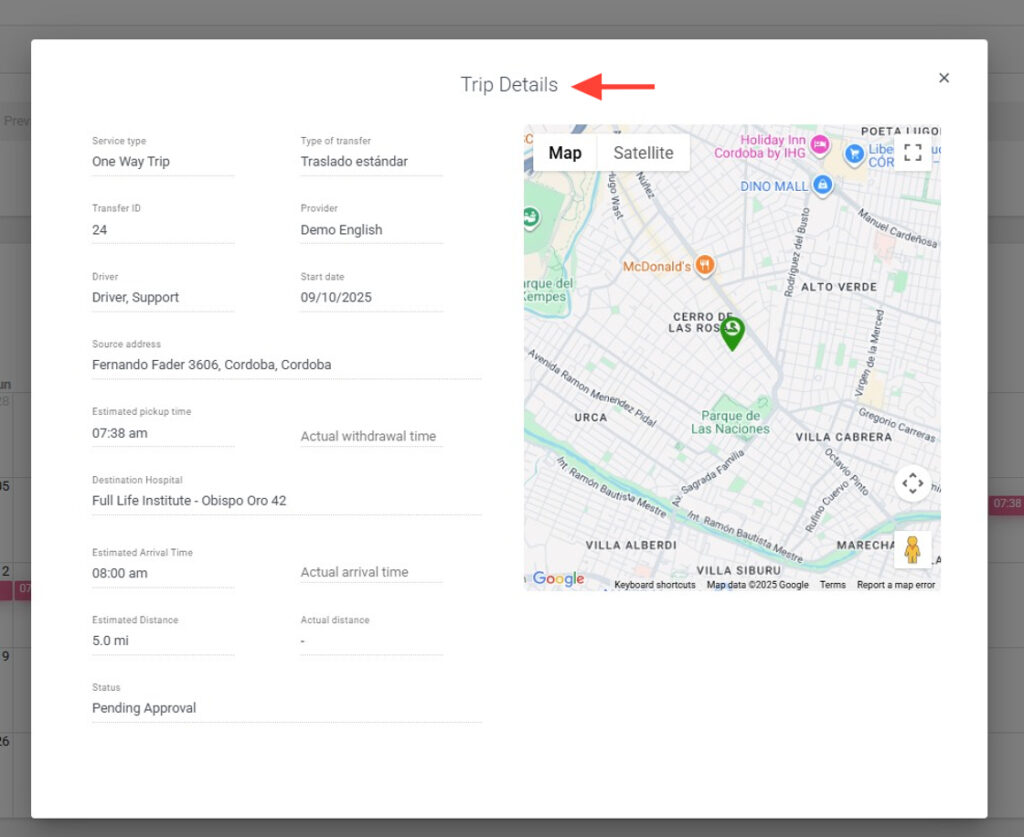This screenshot has width=1024, height=837.
Task: Click the McDonald's restaurant marker
Action: (705, 266)
